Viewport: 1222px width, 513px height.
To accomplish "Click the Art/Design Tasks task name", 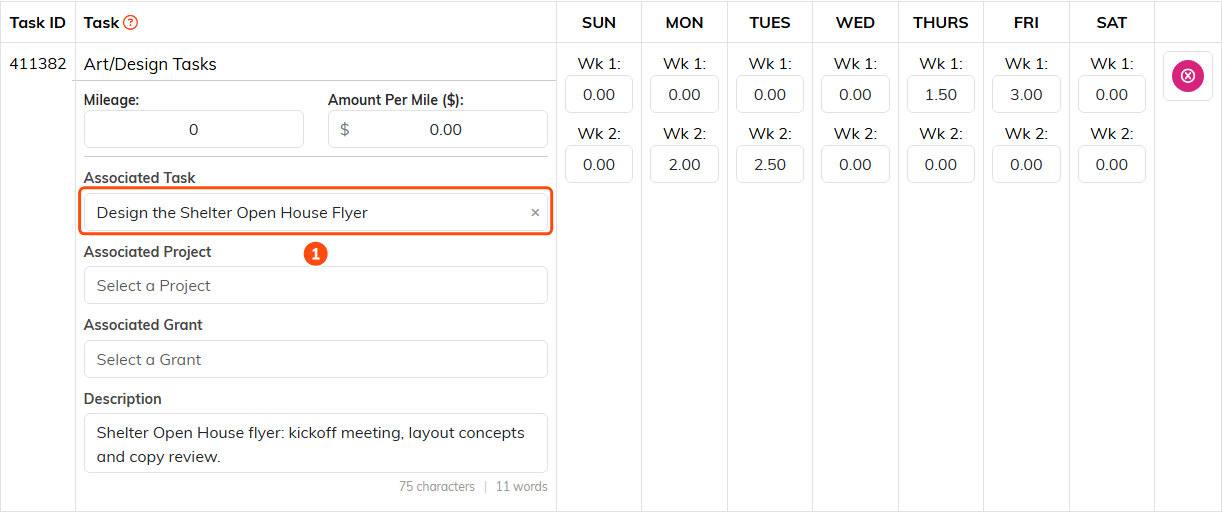I will [150, 64].
